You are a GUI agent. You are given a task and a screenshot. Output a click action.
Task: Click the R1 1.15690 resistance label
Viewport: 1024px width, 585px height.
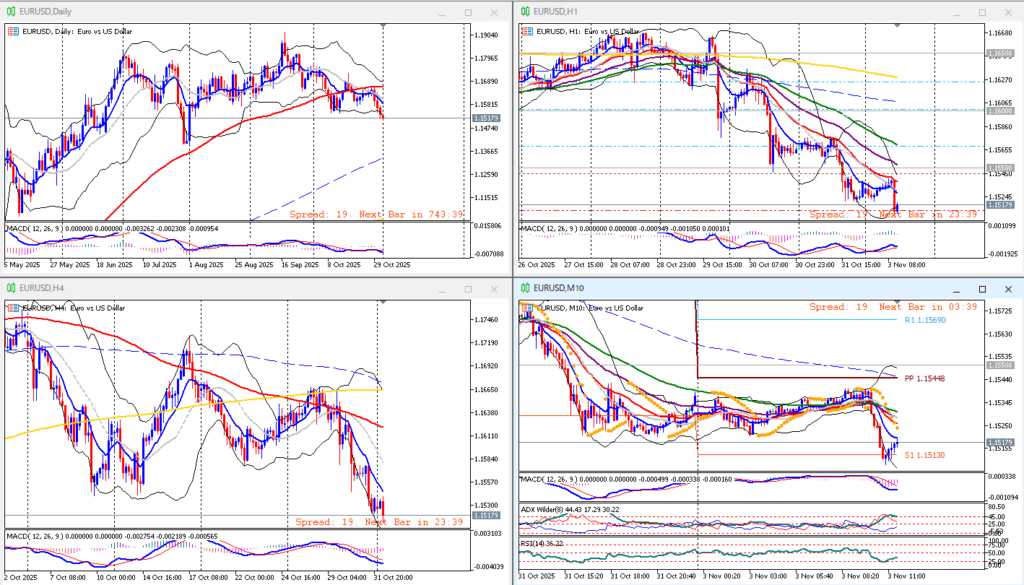coord(925,321)
